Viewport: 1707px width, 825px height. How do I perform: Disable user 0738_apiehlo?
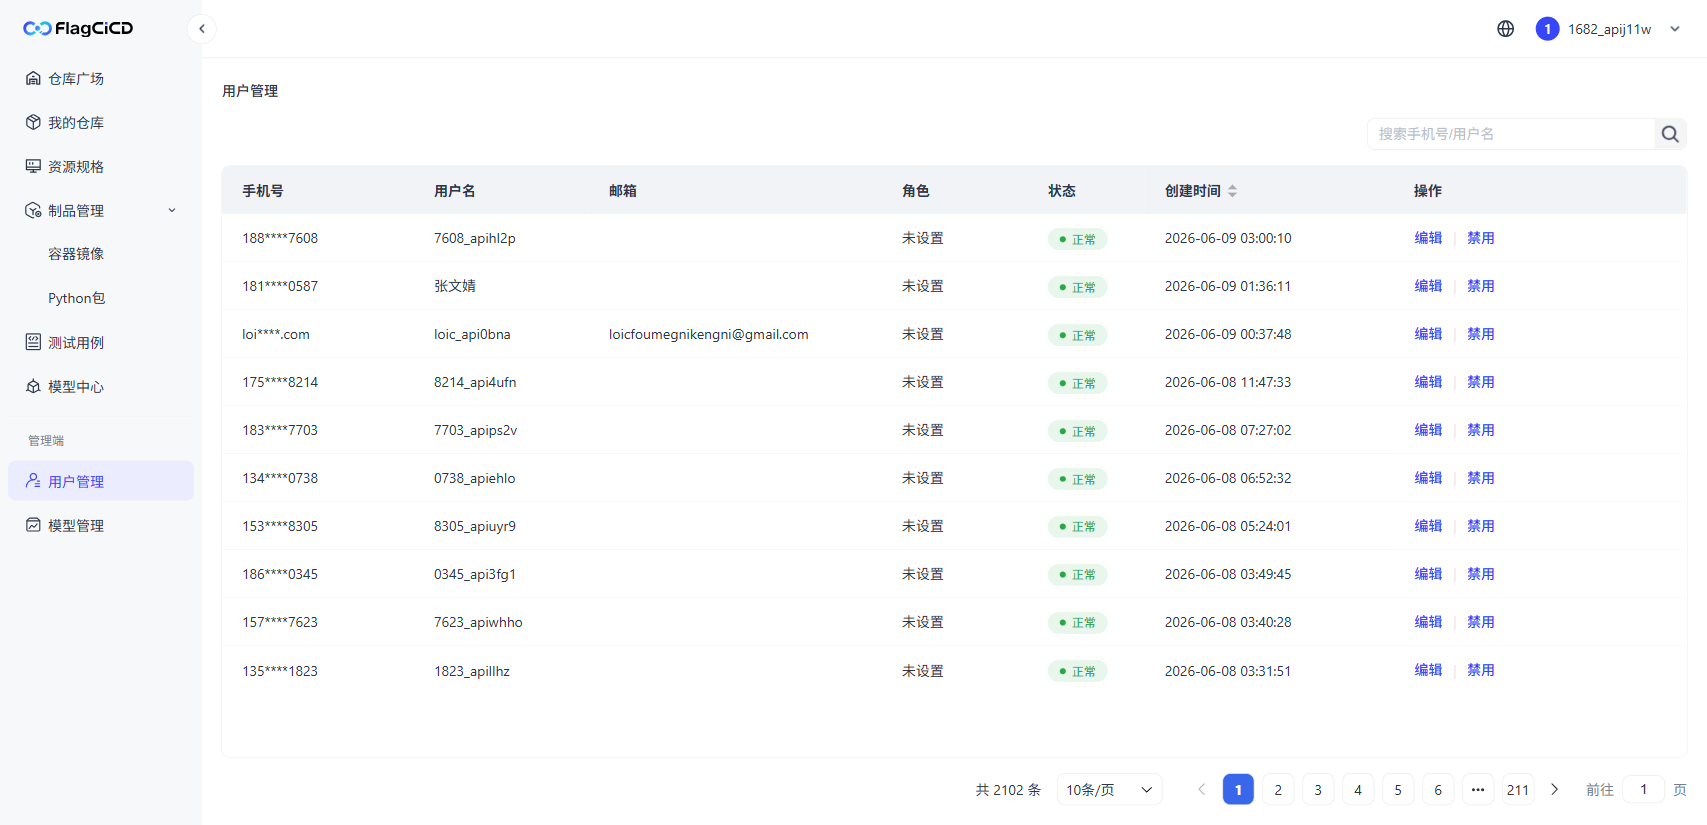(1481, 478)
